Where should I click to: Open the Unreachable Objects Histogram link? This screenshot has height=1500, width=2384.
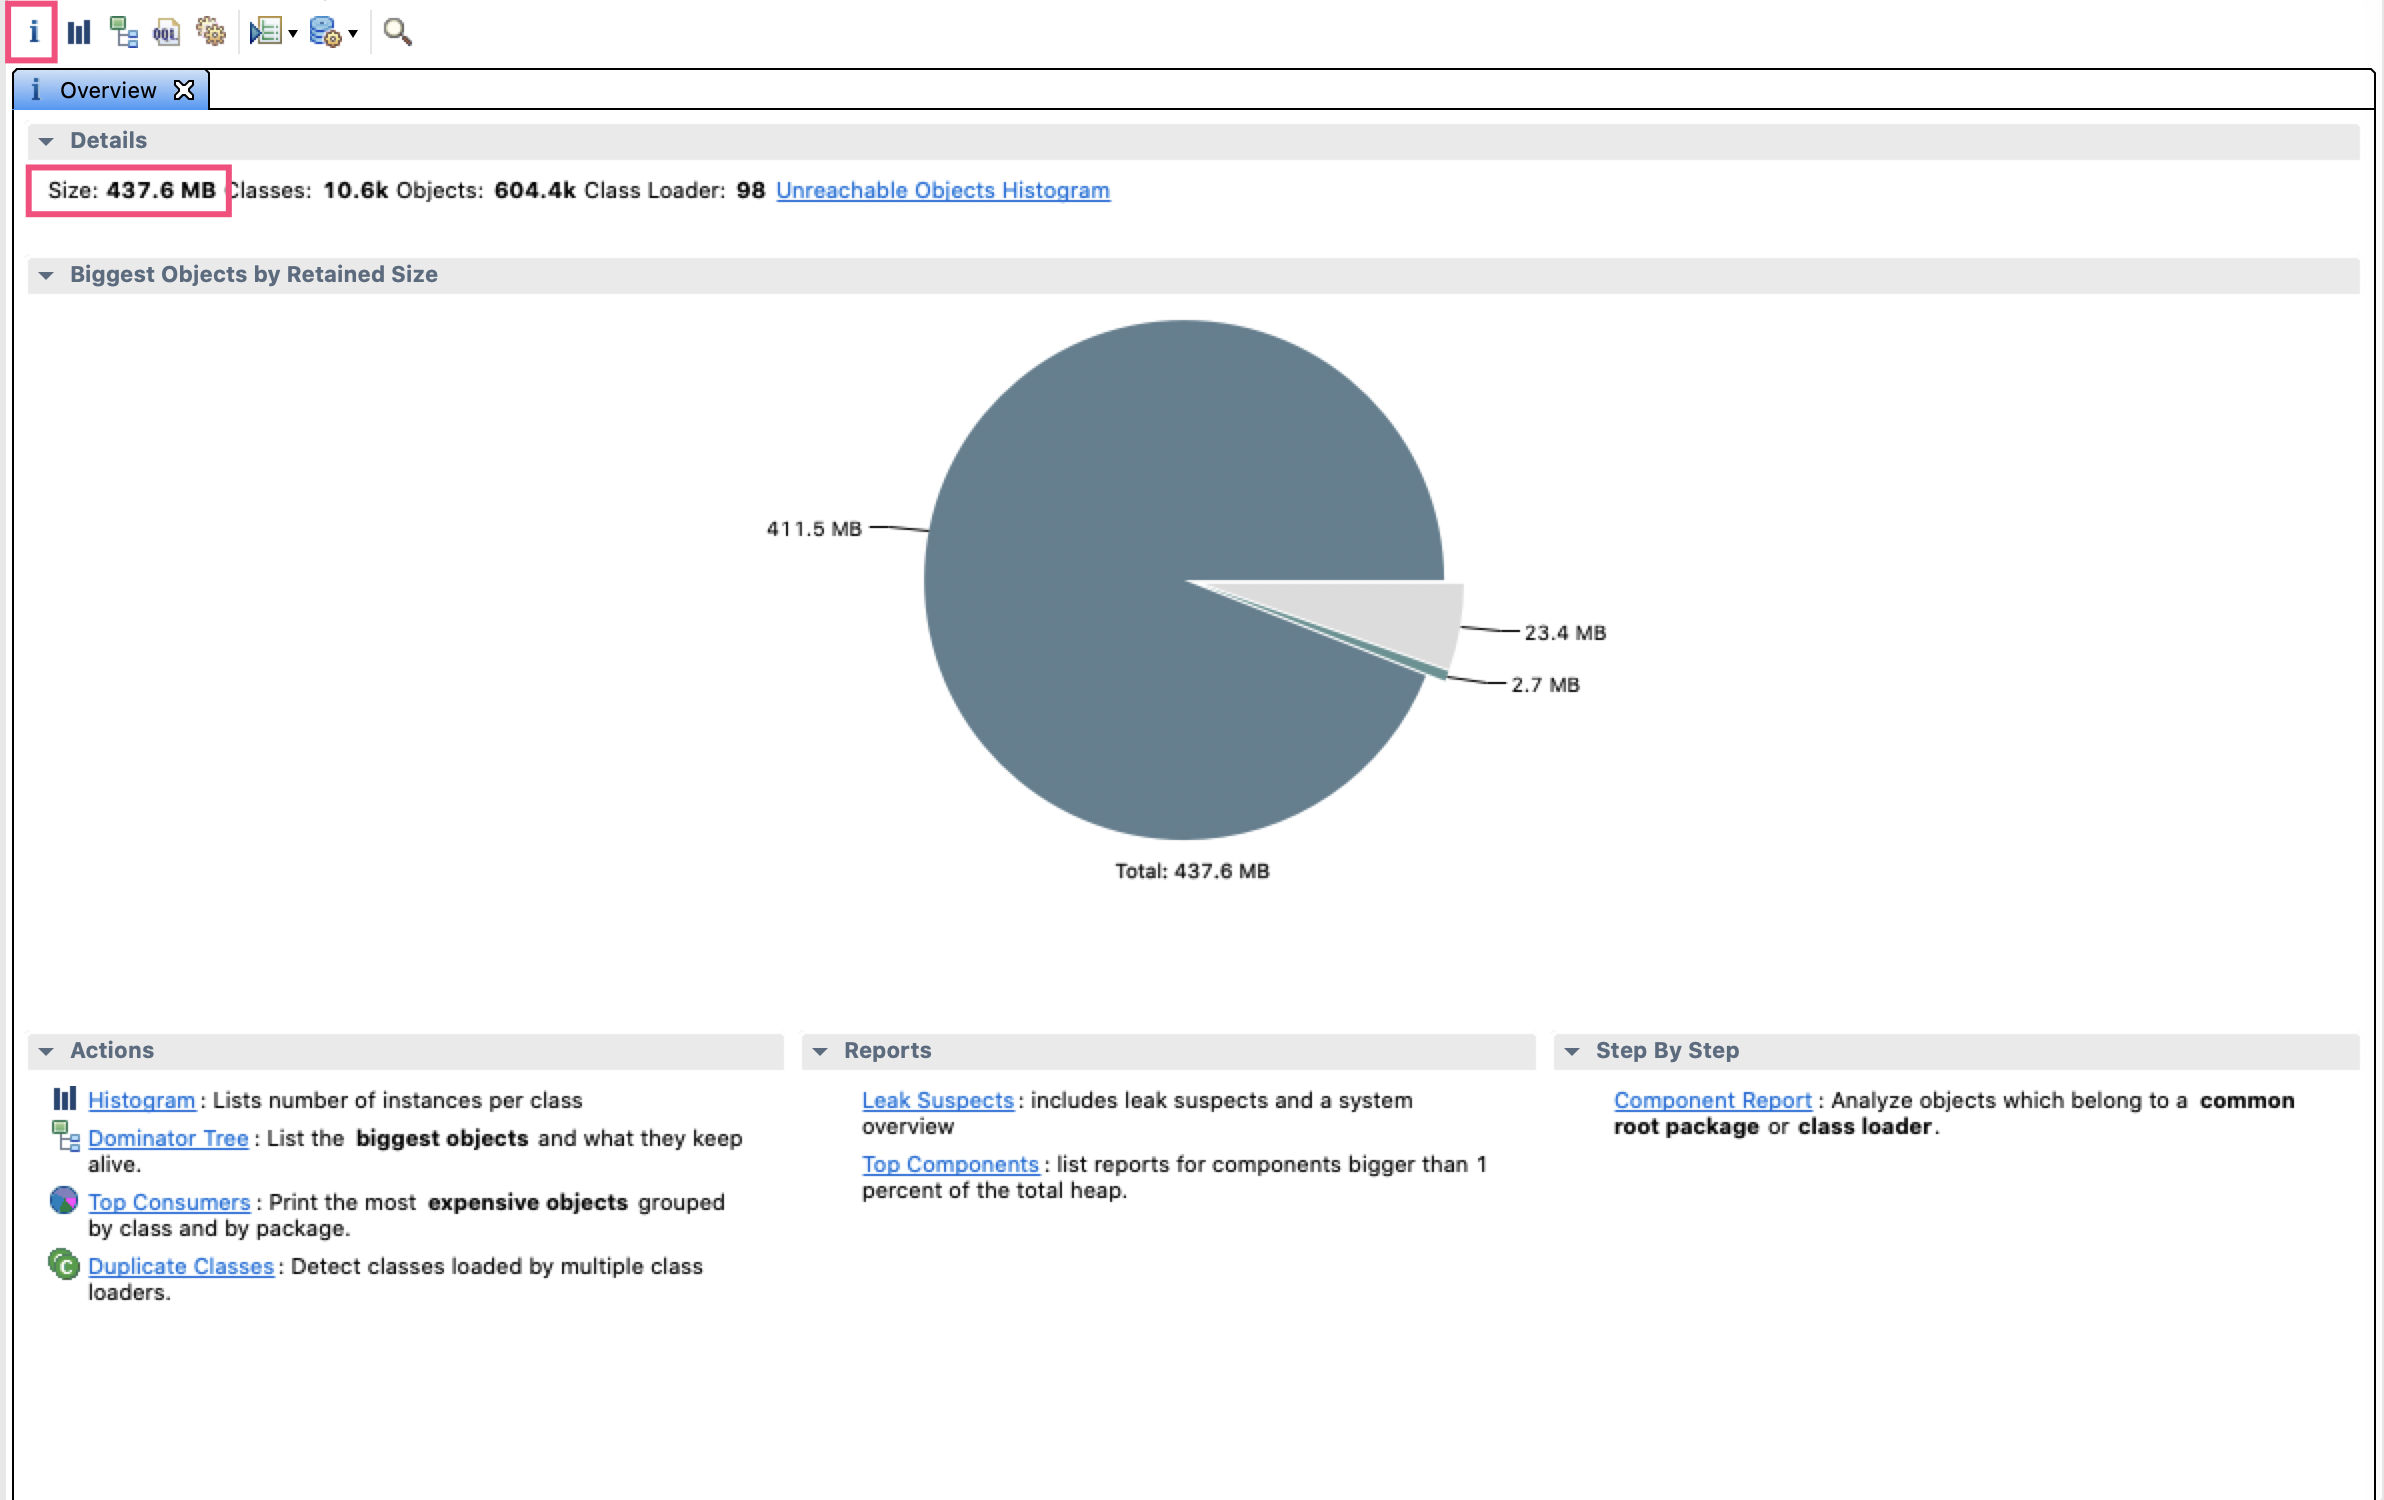942,190
